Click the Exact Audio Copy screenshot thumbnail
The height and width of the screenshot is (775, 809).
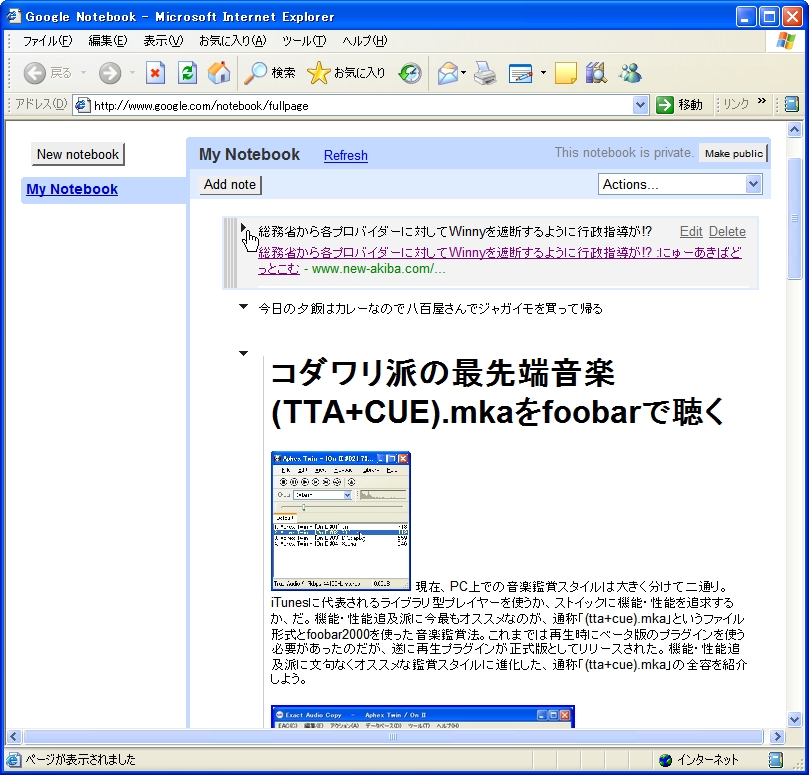(423, 717)
